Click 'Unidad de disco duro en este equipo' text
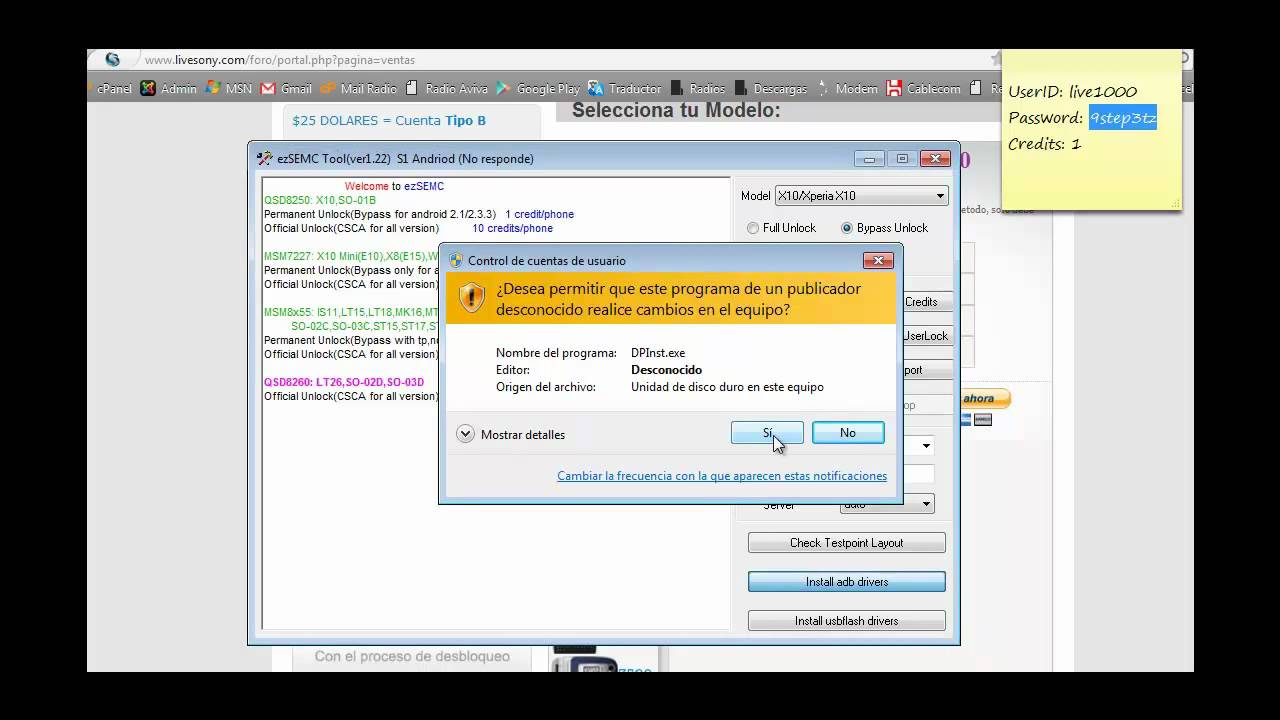 click(x=727, y=387)
